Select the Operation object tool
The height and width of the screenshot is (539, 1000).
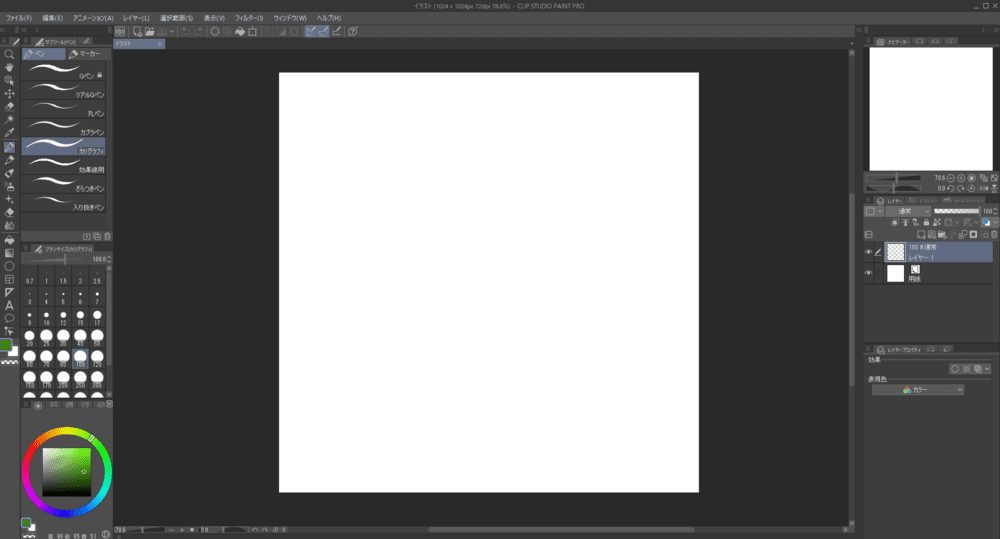(x=9, y=80)
